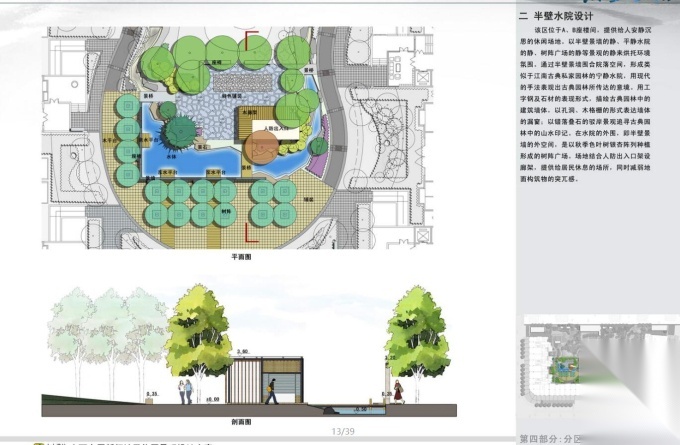Click the '人防出入口' label on the plan
680x445 pixels.
coord(275,129)
